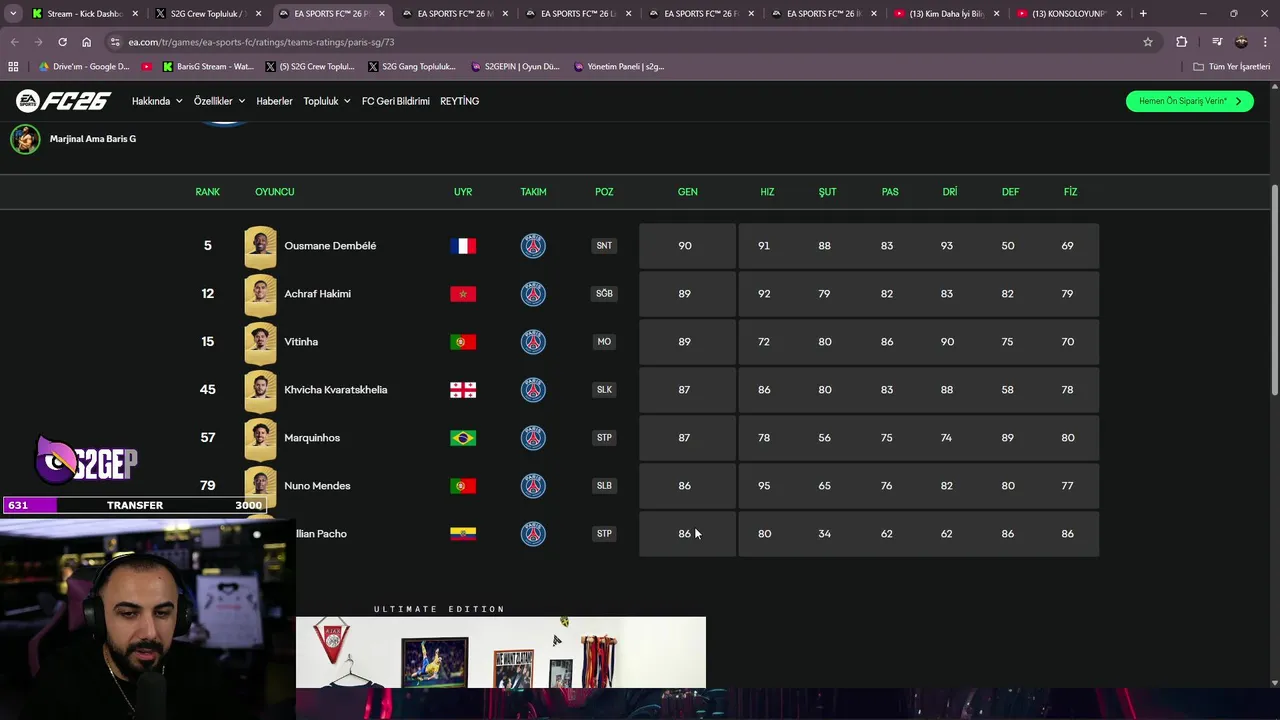Open REYTİNG in the site navigation

[460, 101]
